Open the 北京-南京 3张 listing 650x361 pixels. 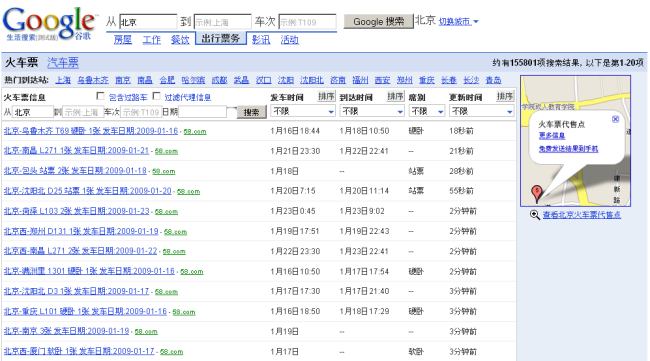click(x=66, y=331)
